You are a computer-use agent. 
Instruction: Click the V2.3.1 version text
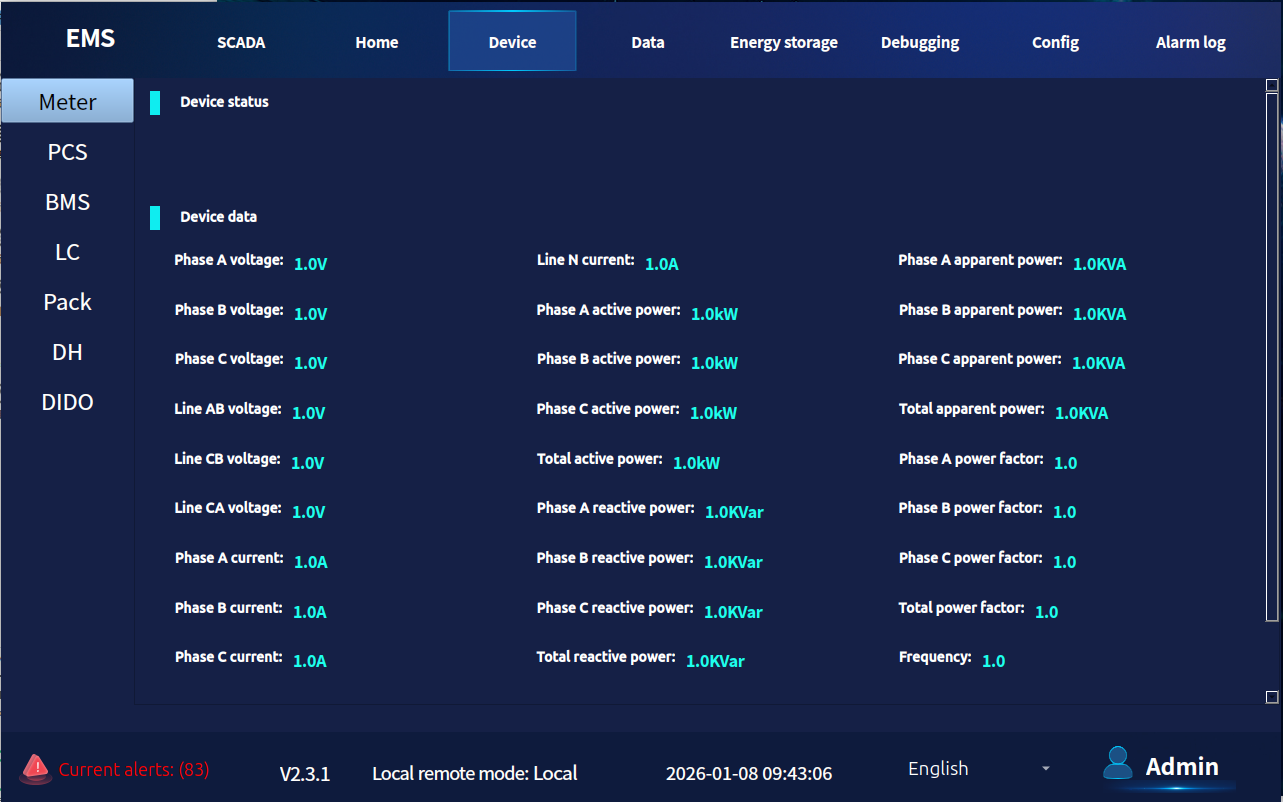[x=305, y=774]
